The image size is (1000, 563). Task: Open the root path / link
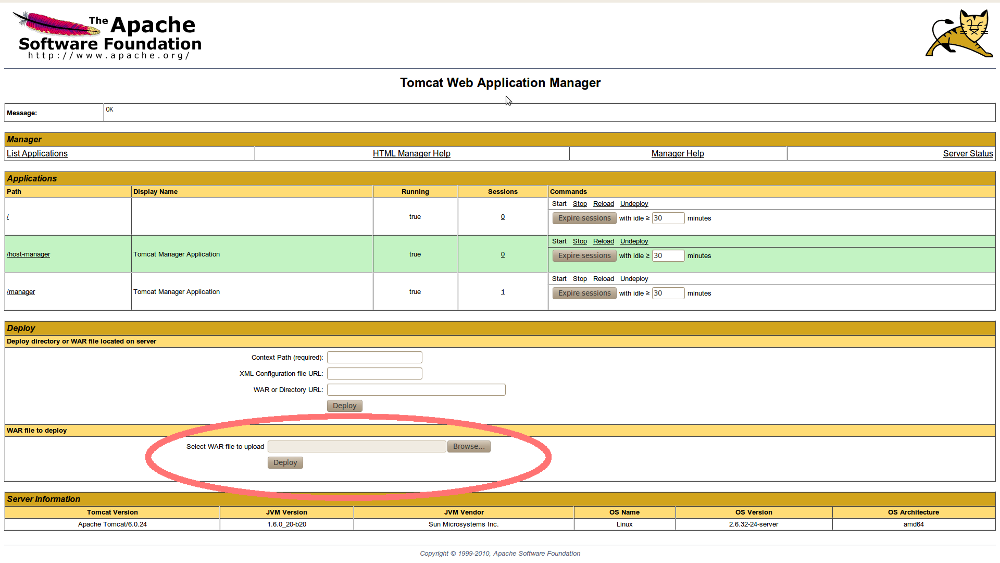pyautogui.click(x=8, y=217)
